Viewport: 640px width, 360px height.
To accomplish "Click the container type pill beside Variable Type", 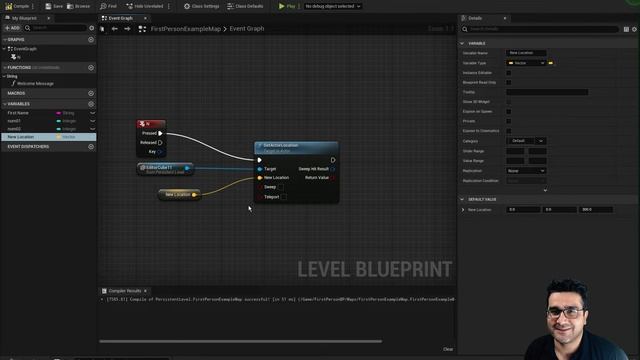I will point(551,63).
